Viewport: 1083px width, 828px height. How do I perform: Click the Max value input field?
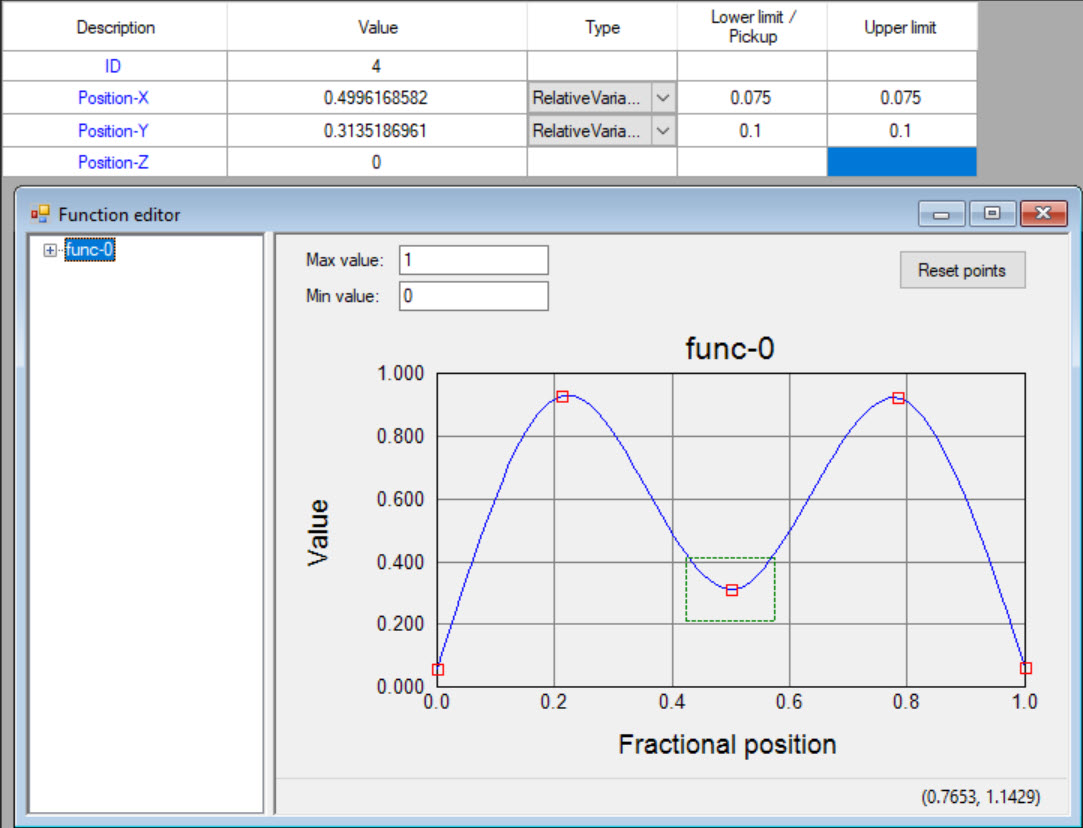(x=473, y=260)
